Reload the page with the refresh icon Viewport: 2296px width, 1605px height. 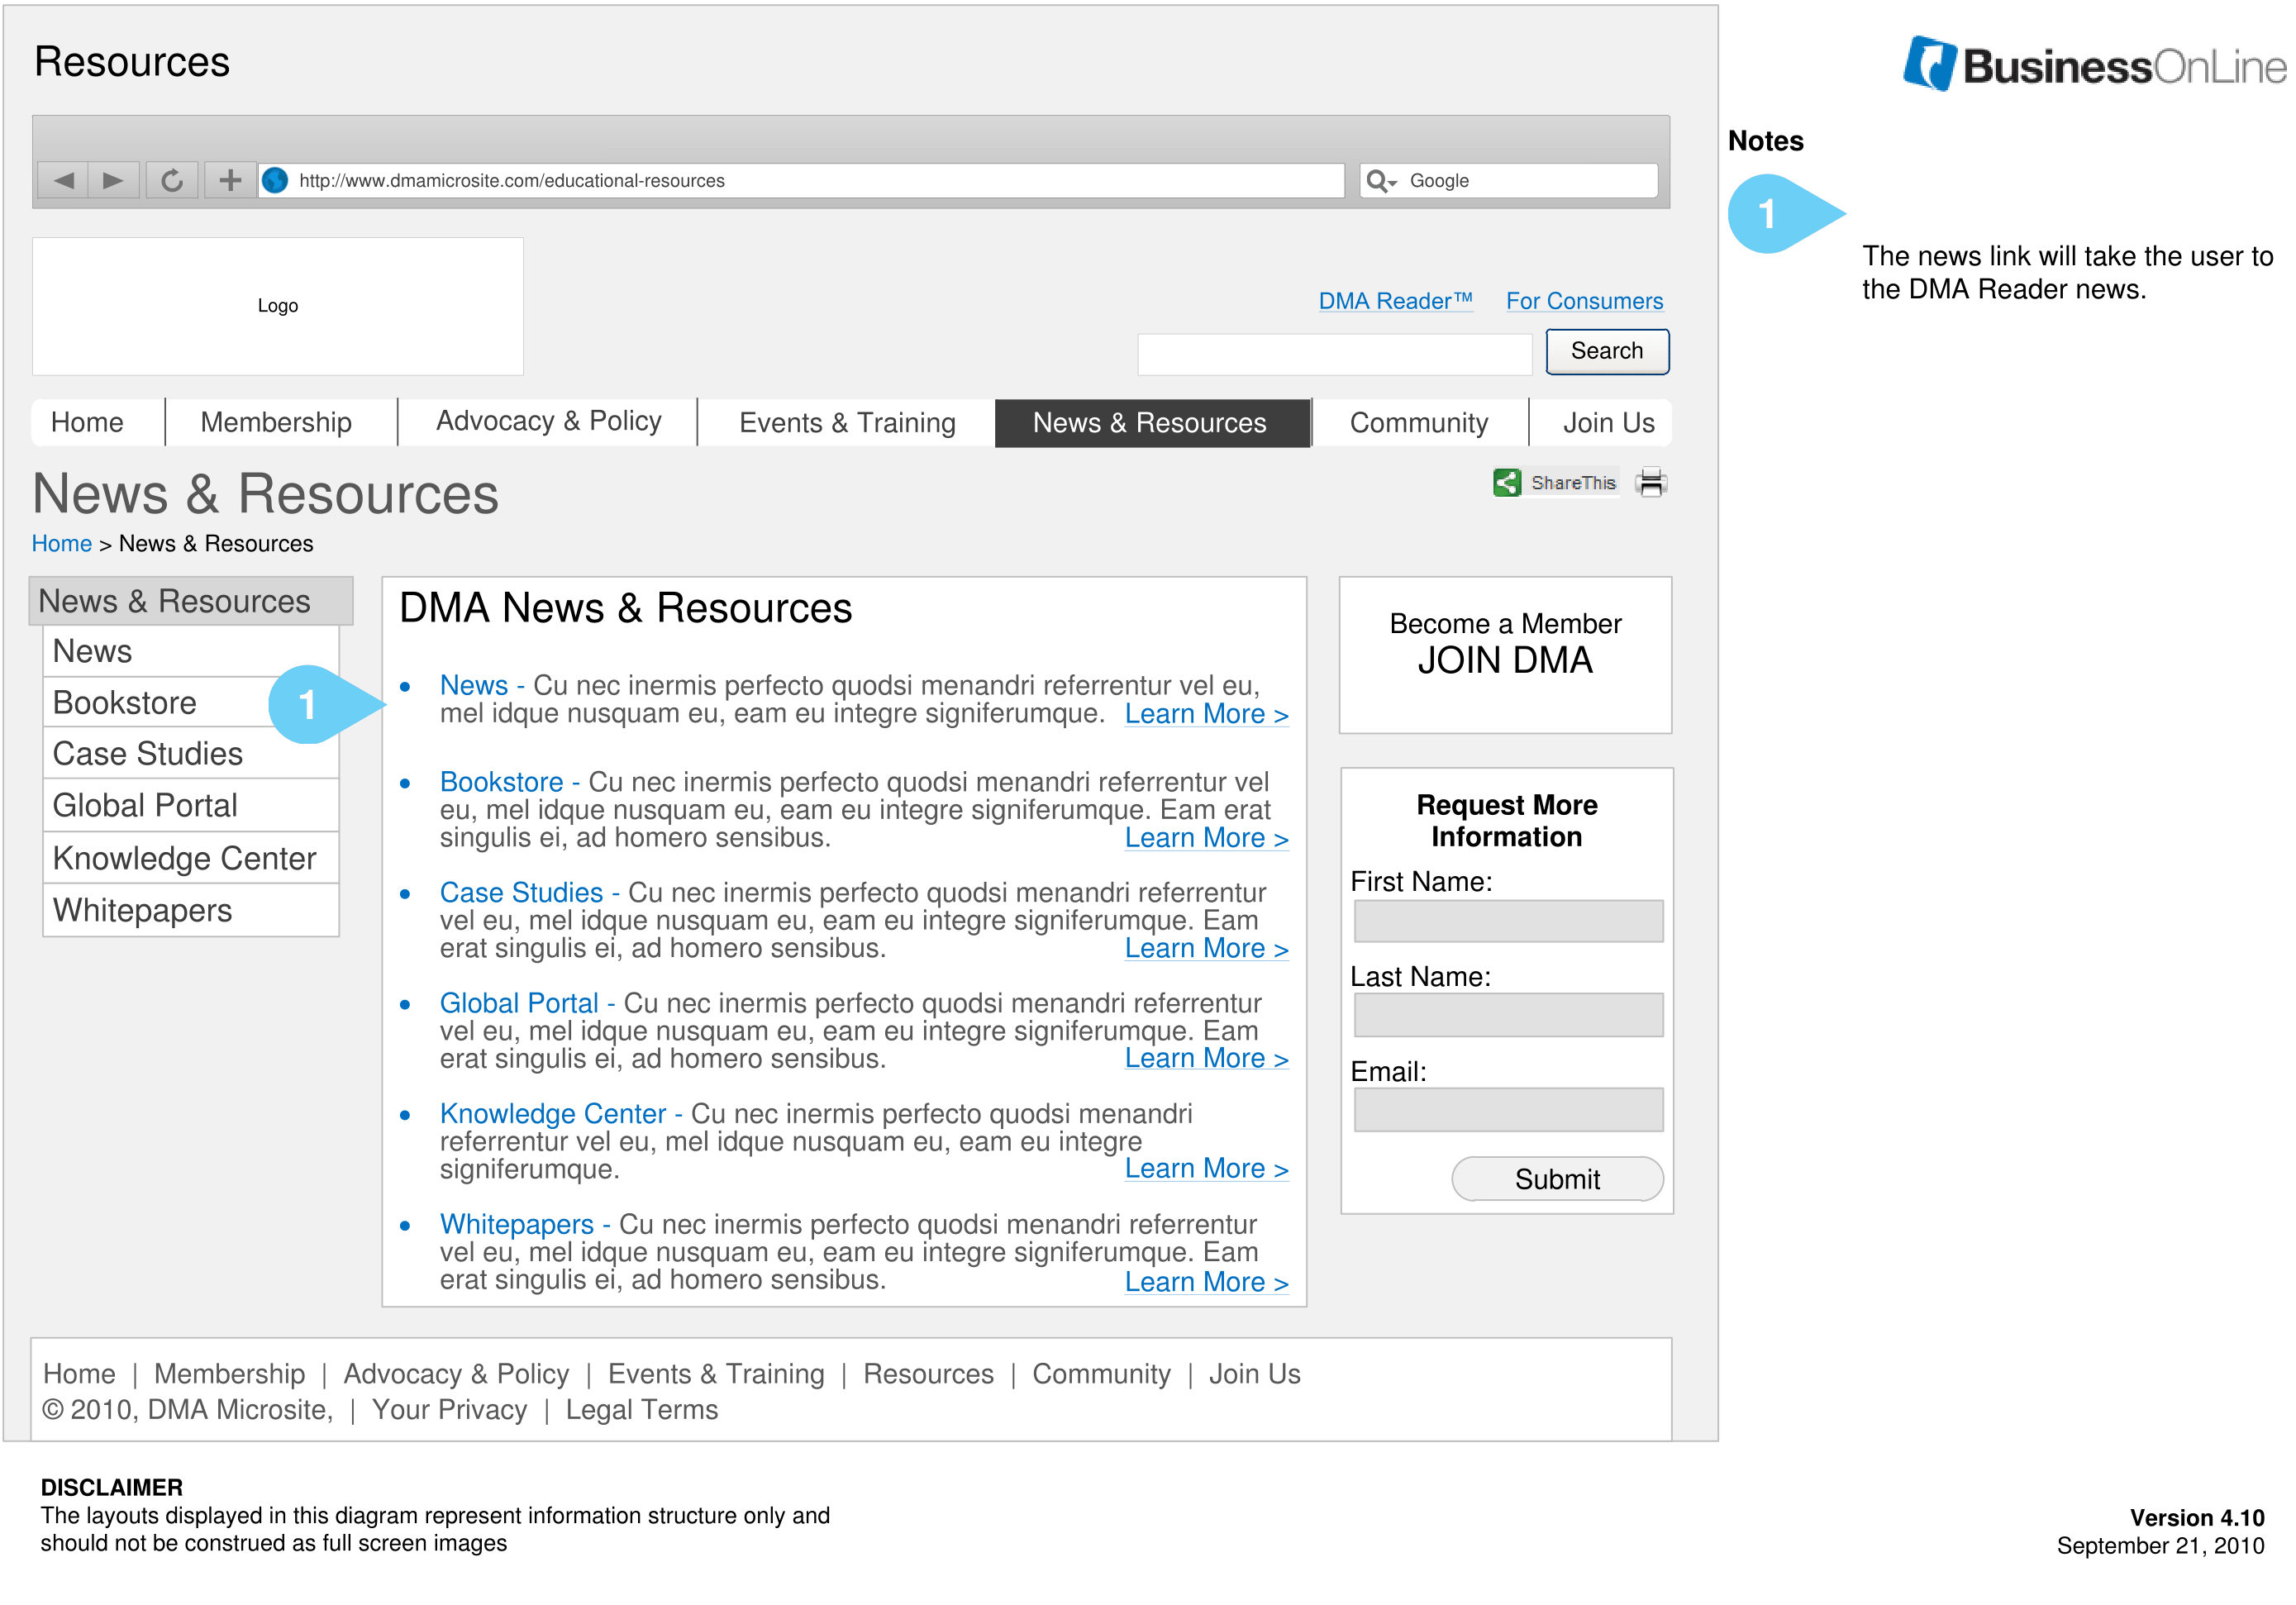pos(172,180)
